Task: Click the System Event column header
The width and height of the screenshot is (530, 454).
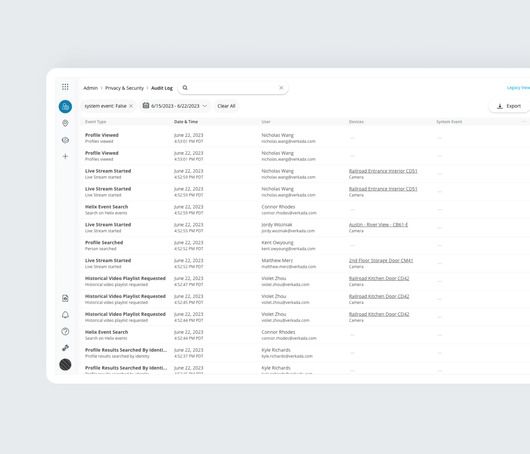Action: pos(449,122)
